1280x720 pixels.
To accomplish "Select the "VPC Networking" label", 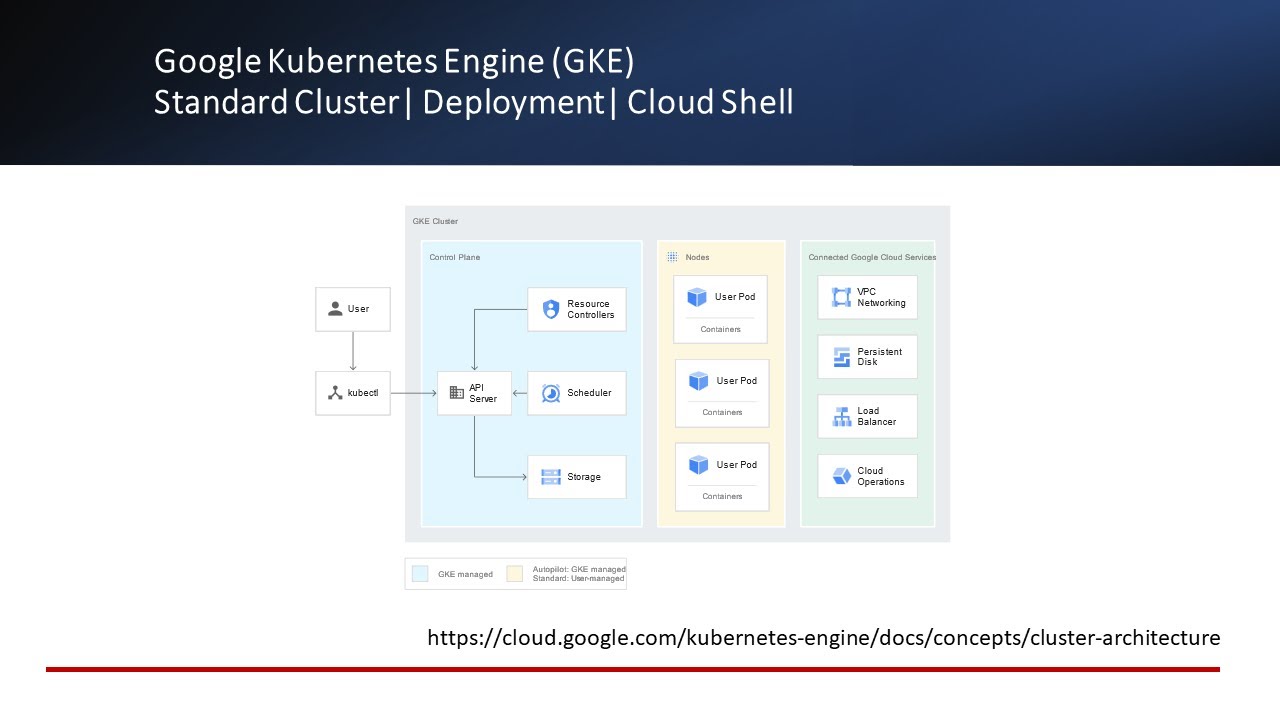I will point(881,297).
